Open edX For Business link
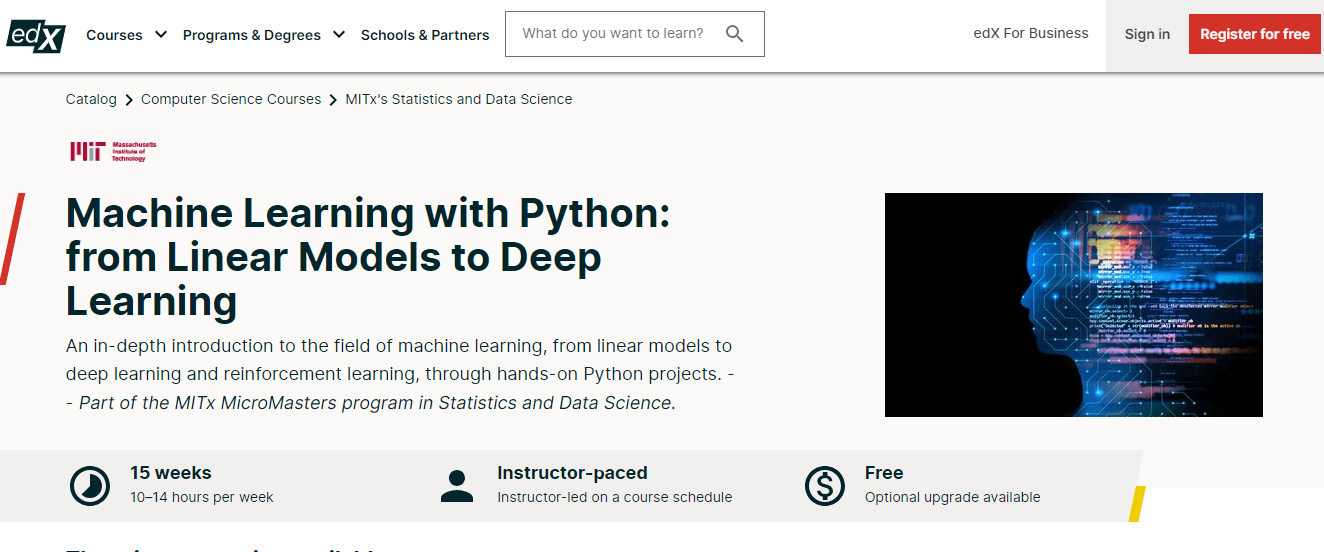The width and height of the screenshot is (1324, 552). coord(1031,33)
